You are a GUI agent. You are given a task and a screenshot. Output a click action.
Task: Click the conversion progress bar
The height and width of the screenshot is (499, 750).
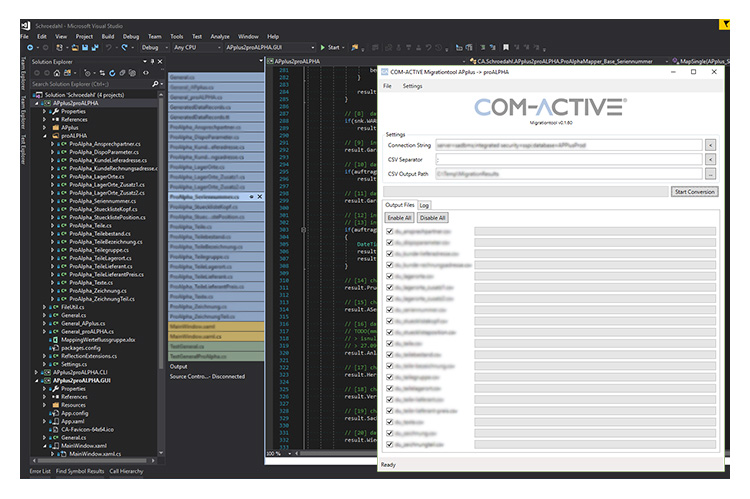(526, 191)
